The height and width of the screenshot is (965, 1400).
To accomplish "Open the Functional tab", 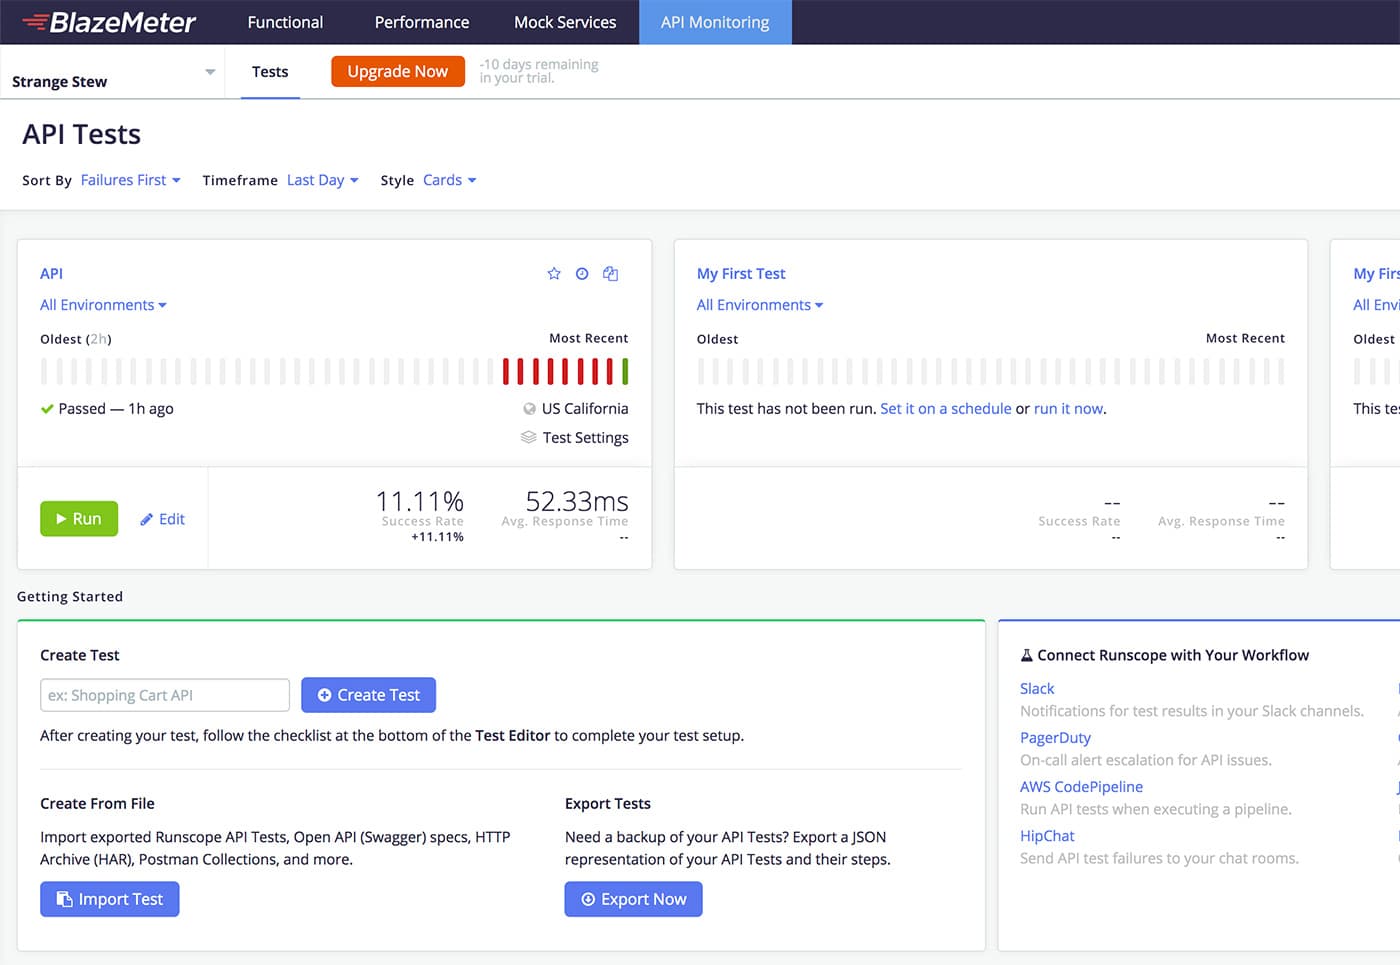I will (285, 22).
